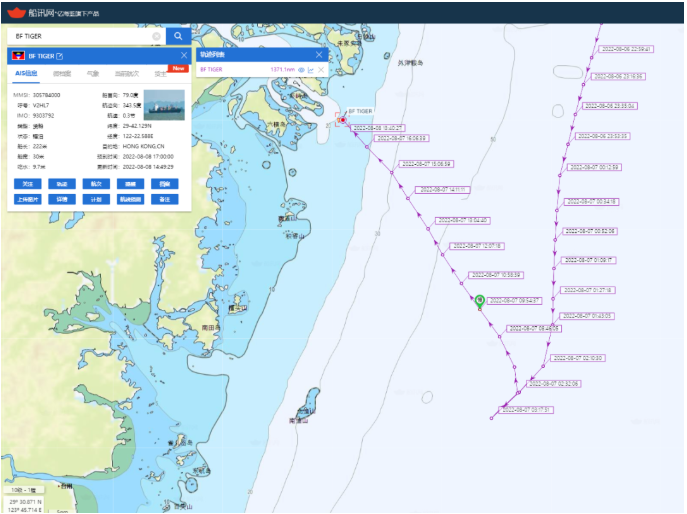This screenshot has height=514, width=687.
Task: Close the BF TIGER ship info panel
Action: click(x=184, y=55)
